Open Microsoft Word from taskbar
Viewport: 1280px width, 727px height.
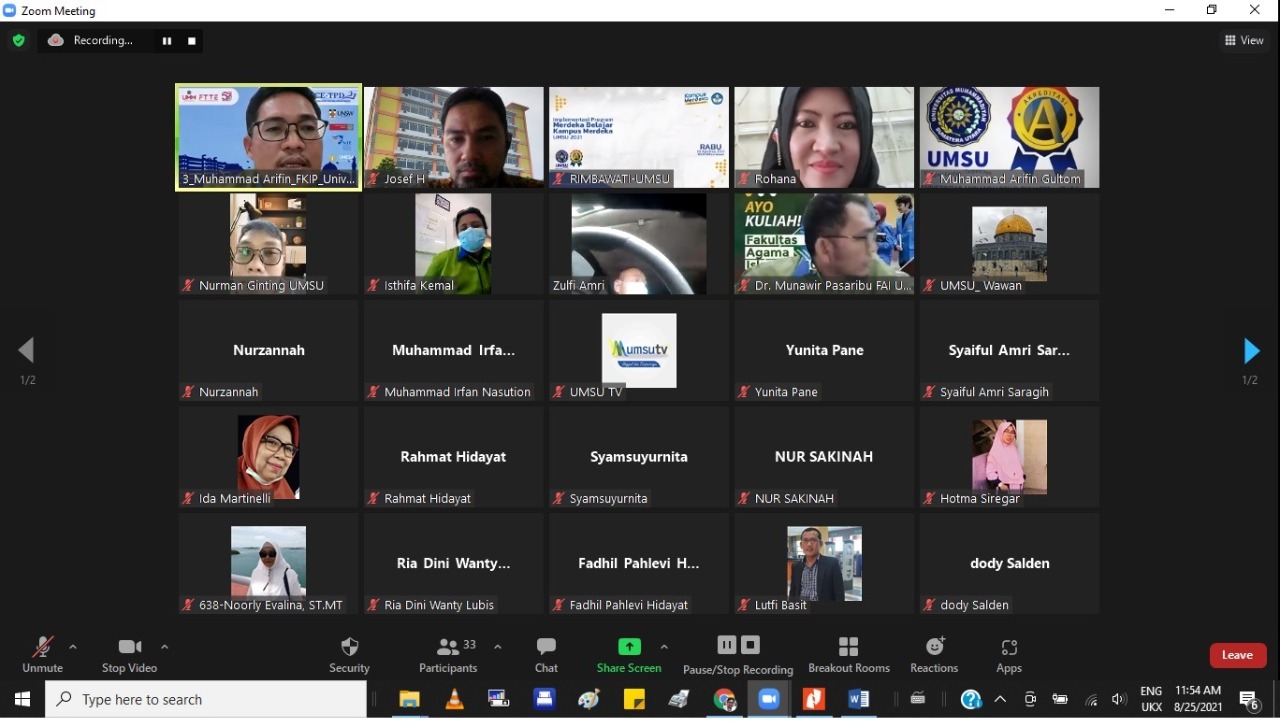858,700
